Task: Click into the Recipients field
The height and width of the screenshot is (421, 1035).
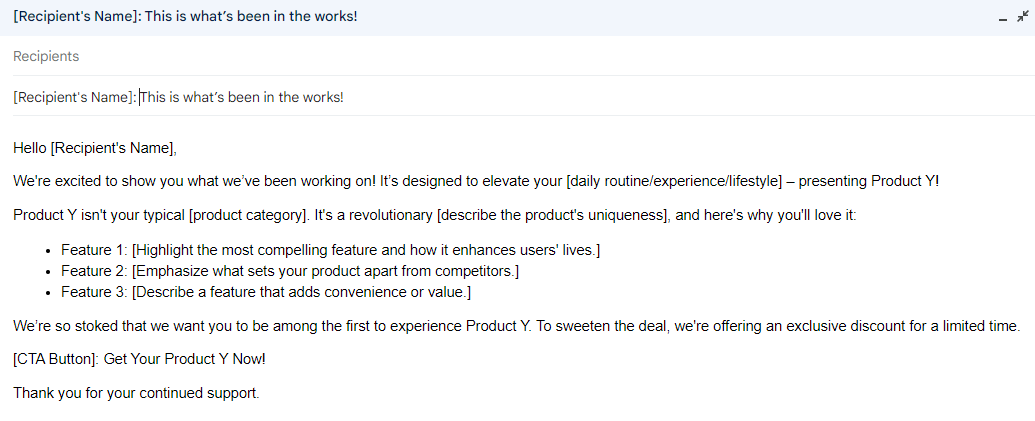Action: click(400, 57)
